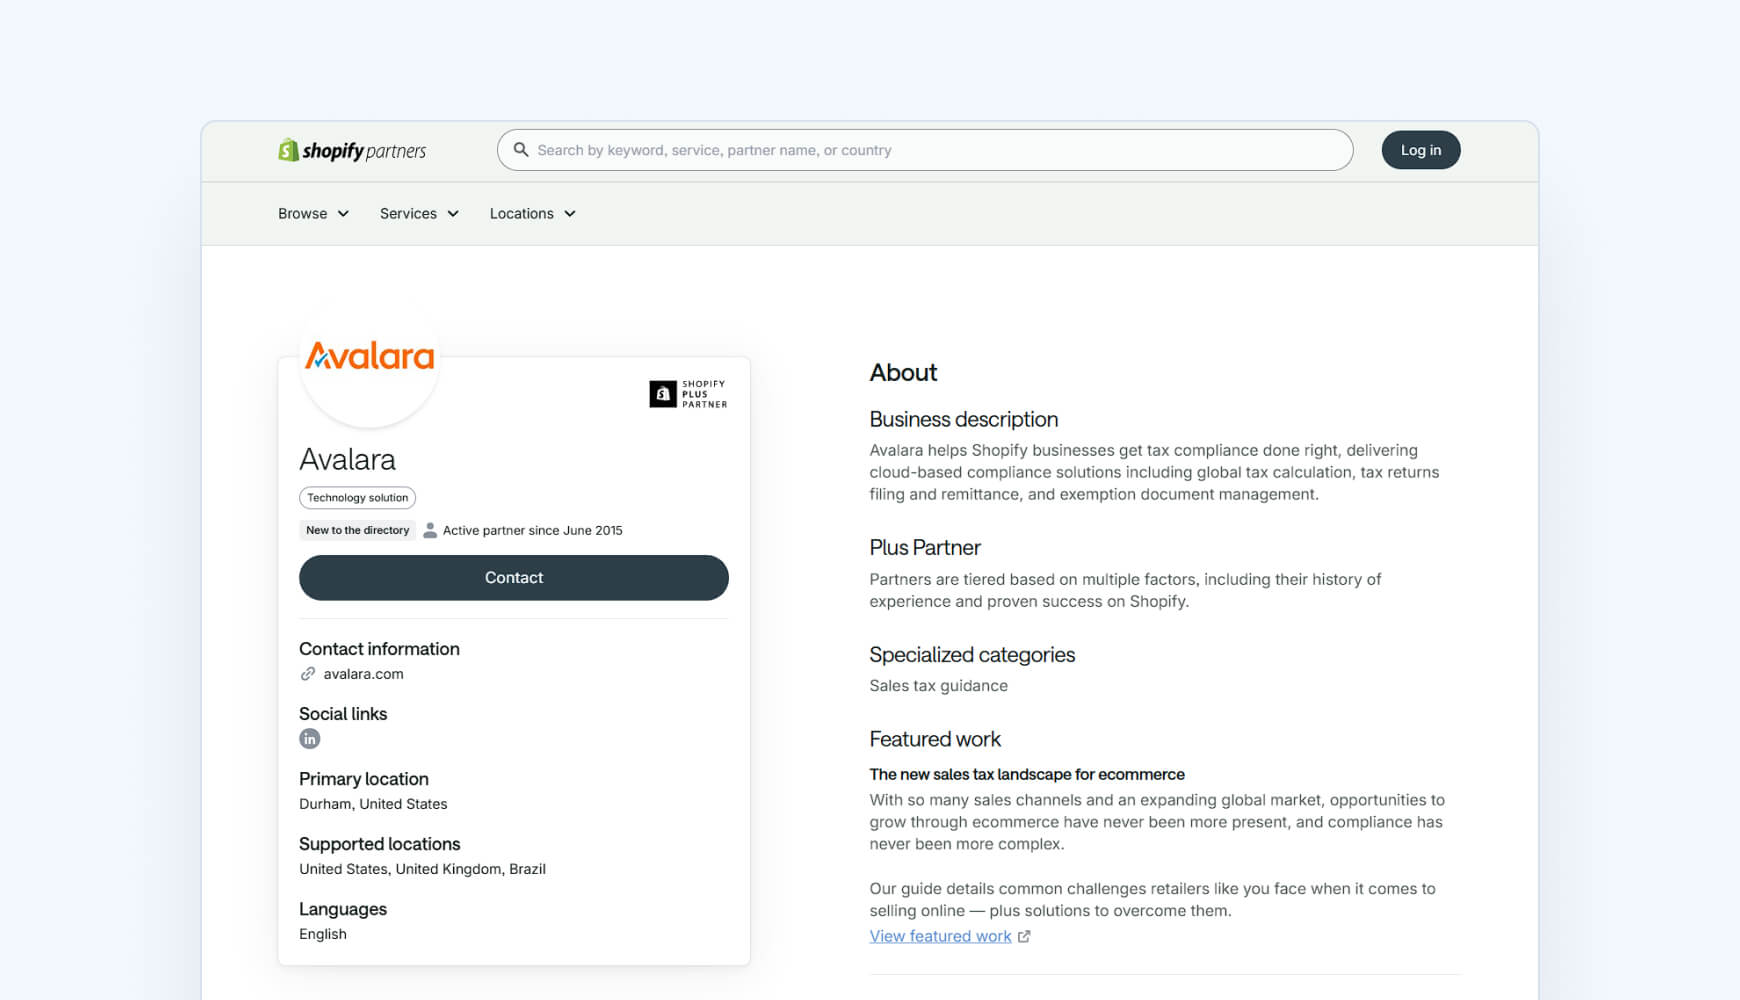Click the English language entry
Image resolution: width=1740 pixels, height=1000 pixels.
coord(323,934)
